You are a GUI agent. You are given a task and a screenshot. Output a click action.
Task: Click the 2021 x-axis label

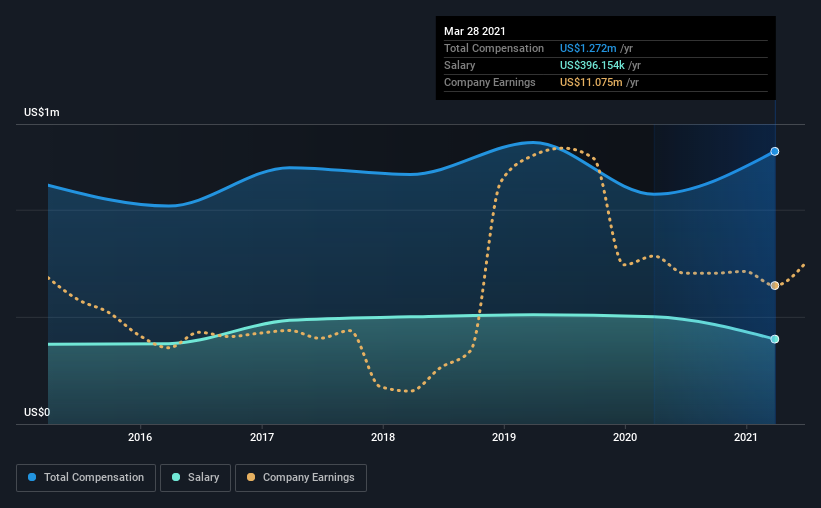[746, 437]
